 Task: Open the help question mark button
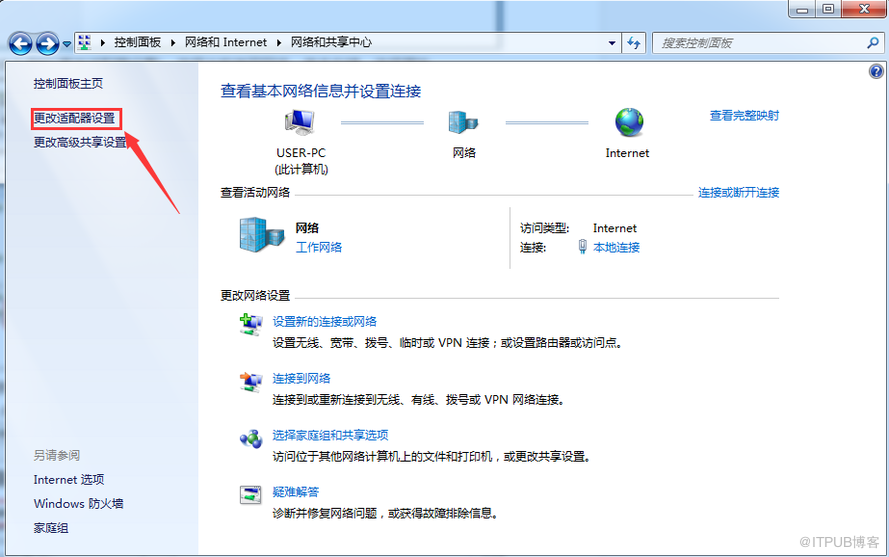click(x=876, y=72)
